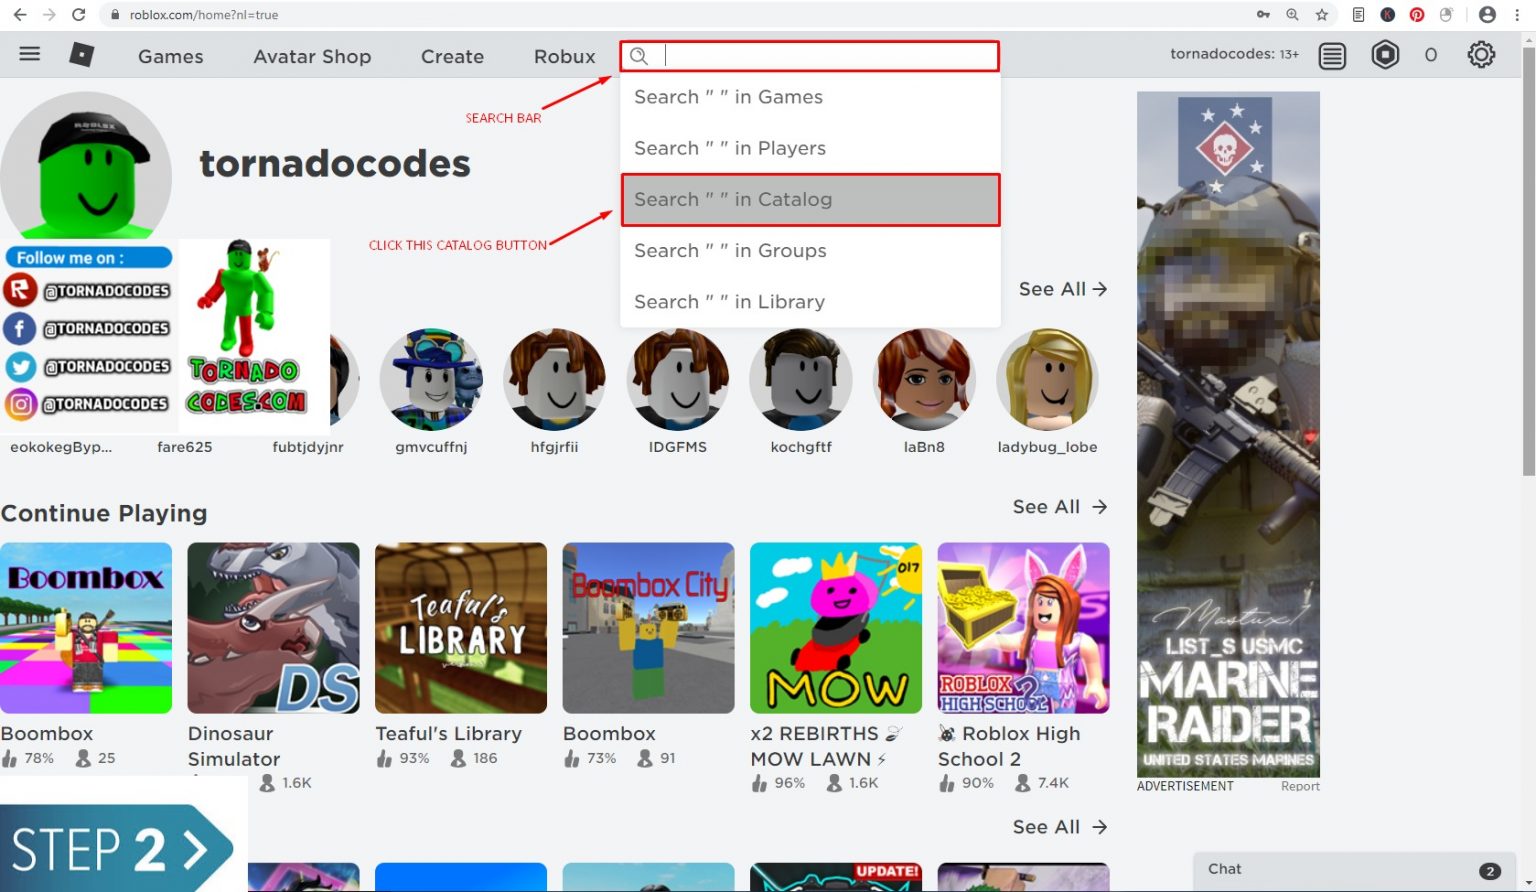Click the Marine Raider advertisement banner
This screenshot has width=1536, height=892.
pyautogui.click(x=1228, y=435)
